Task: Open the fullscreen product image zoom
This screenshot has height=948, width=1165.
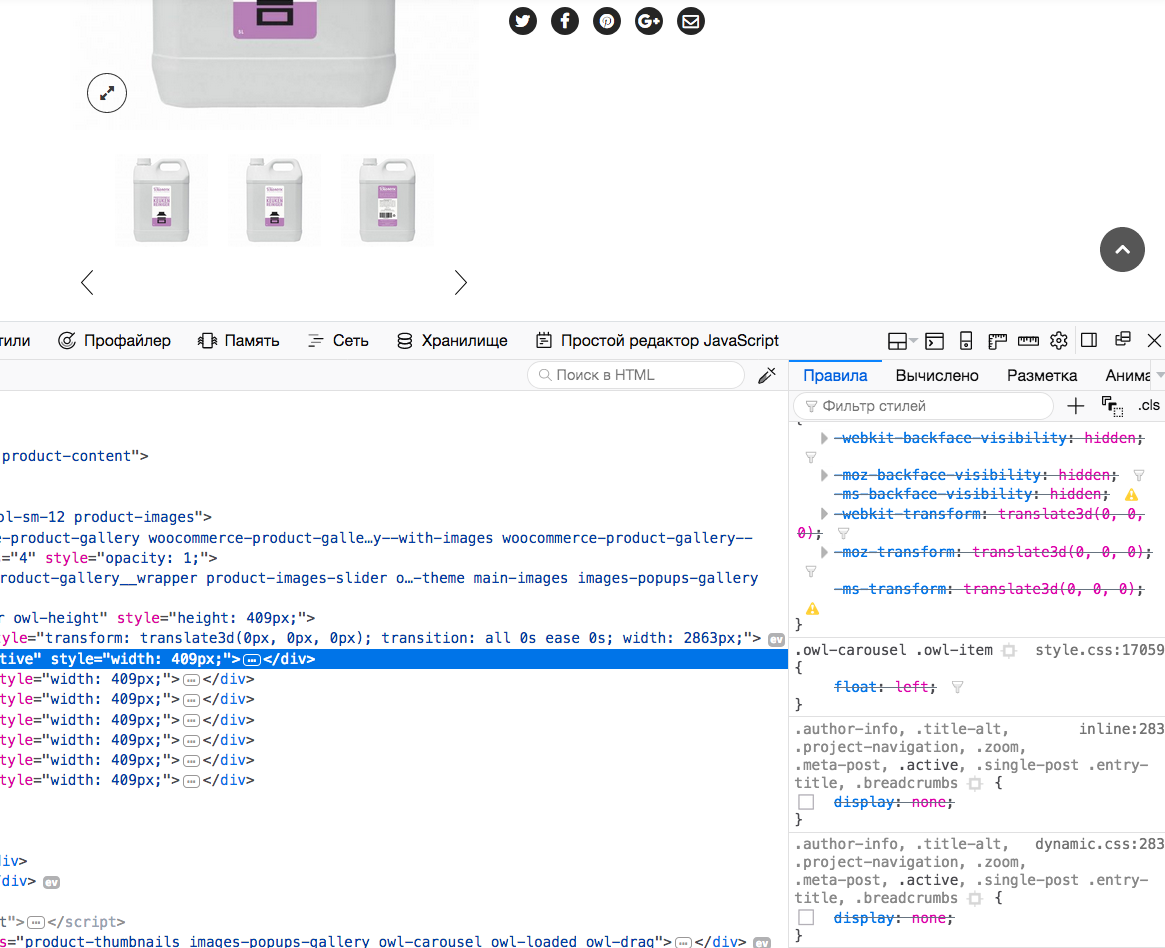Action: coord(107,93)
